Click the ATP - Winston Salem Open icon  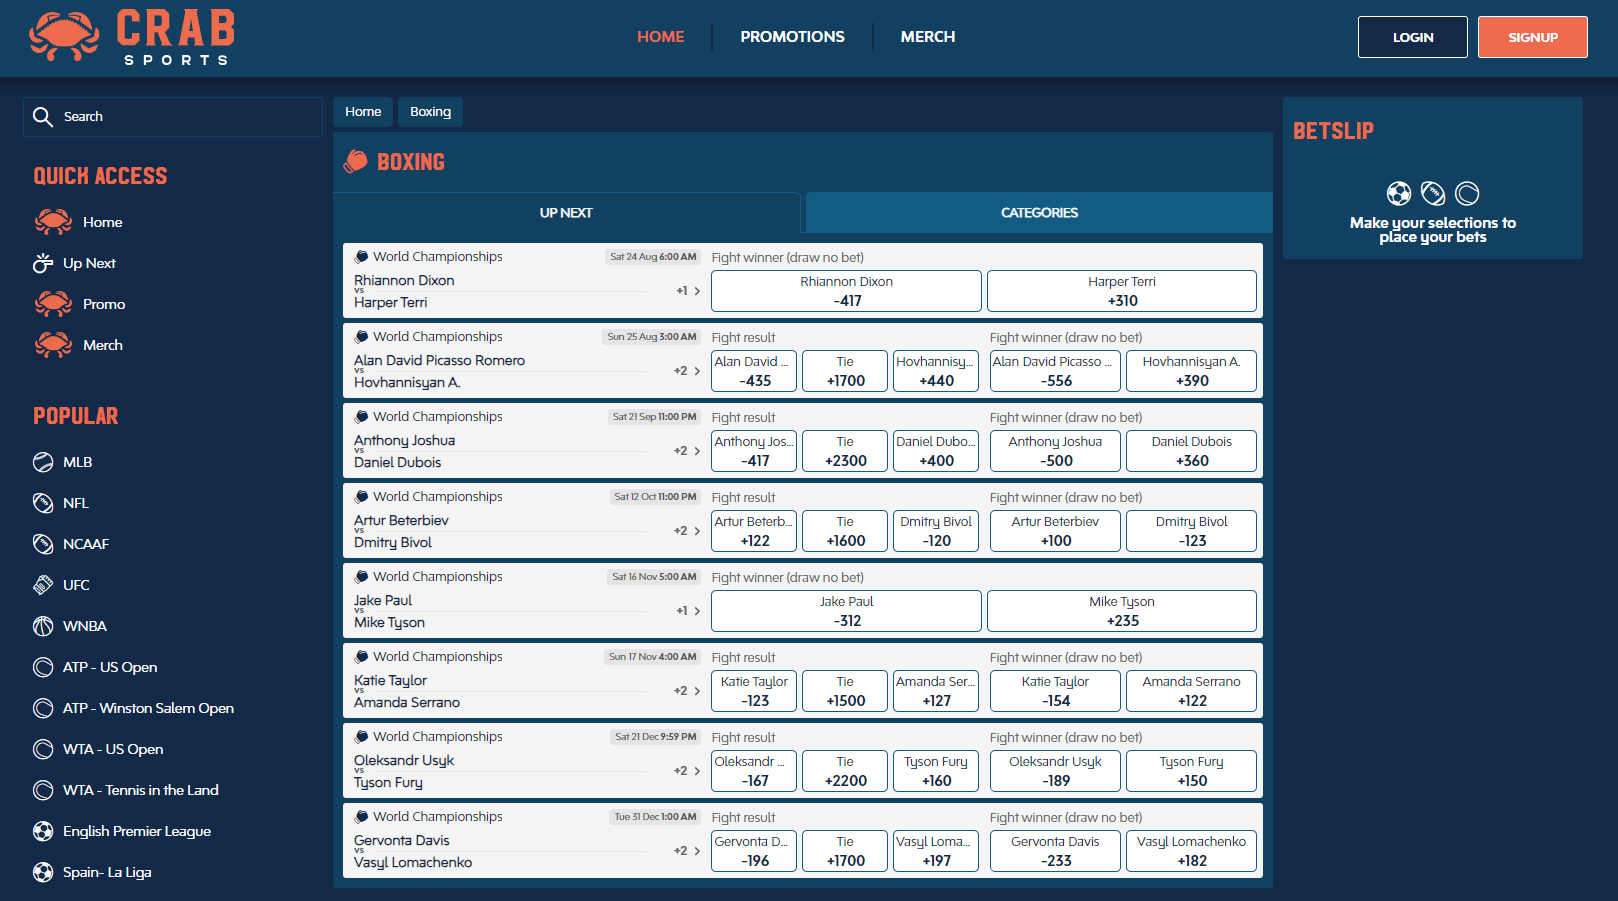(43, 708)
